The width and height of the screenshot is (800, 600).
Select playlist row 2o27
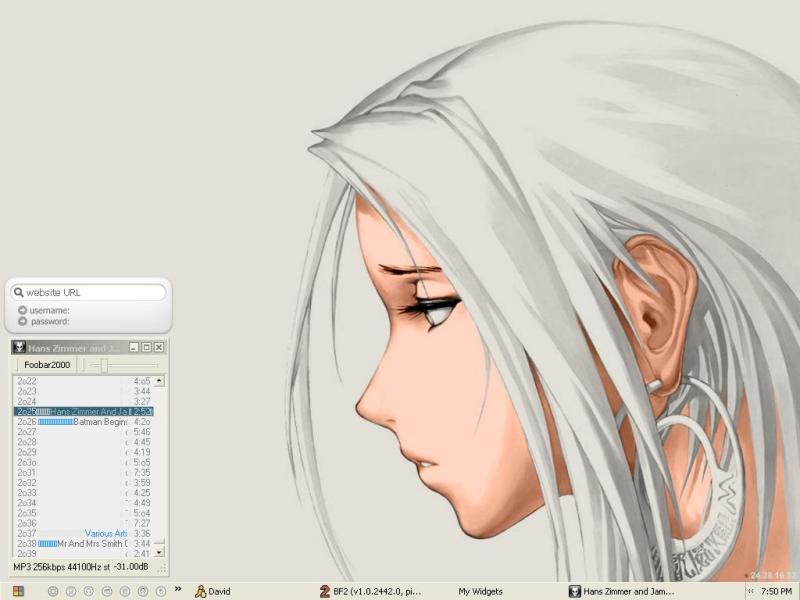click(84, 432)
